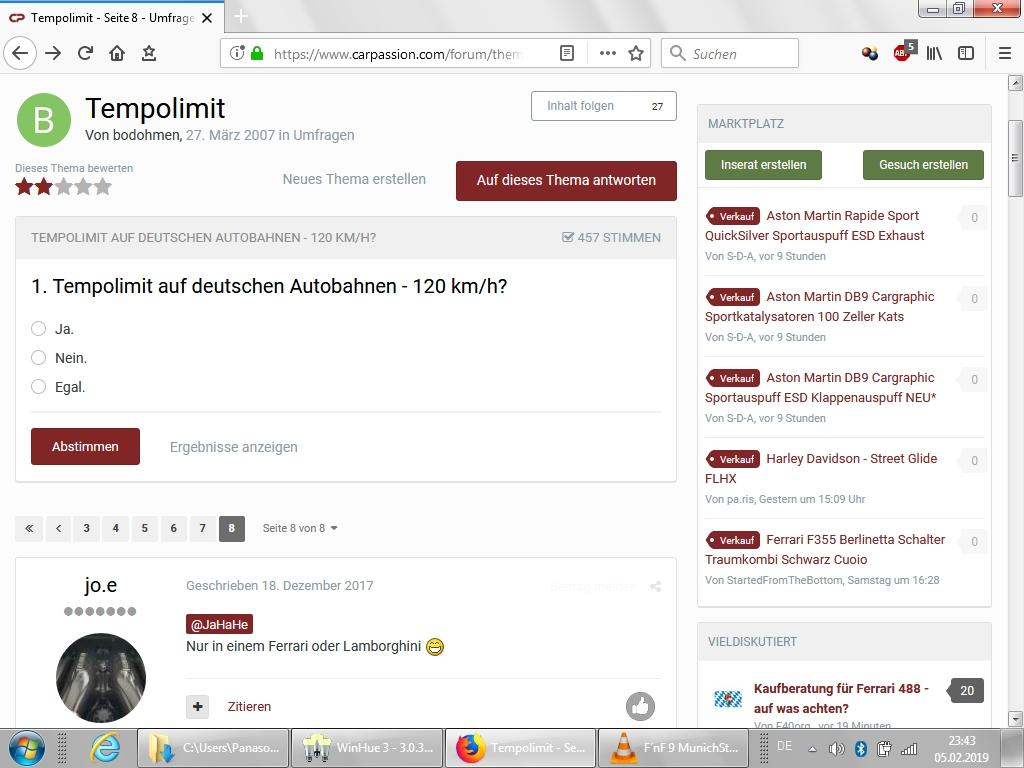This screenshot has height=768, width=1024.
Task: Click 'Auf dieses Thema antworten' button
Action: point(566,181)
